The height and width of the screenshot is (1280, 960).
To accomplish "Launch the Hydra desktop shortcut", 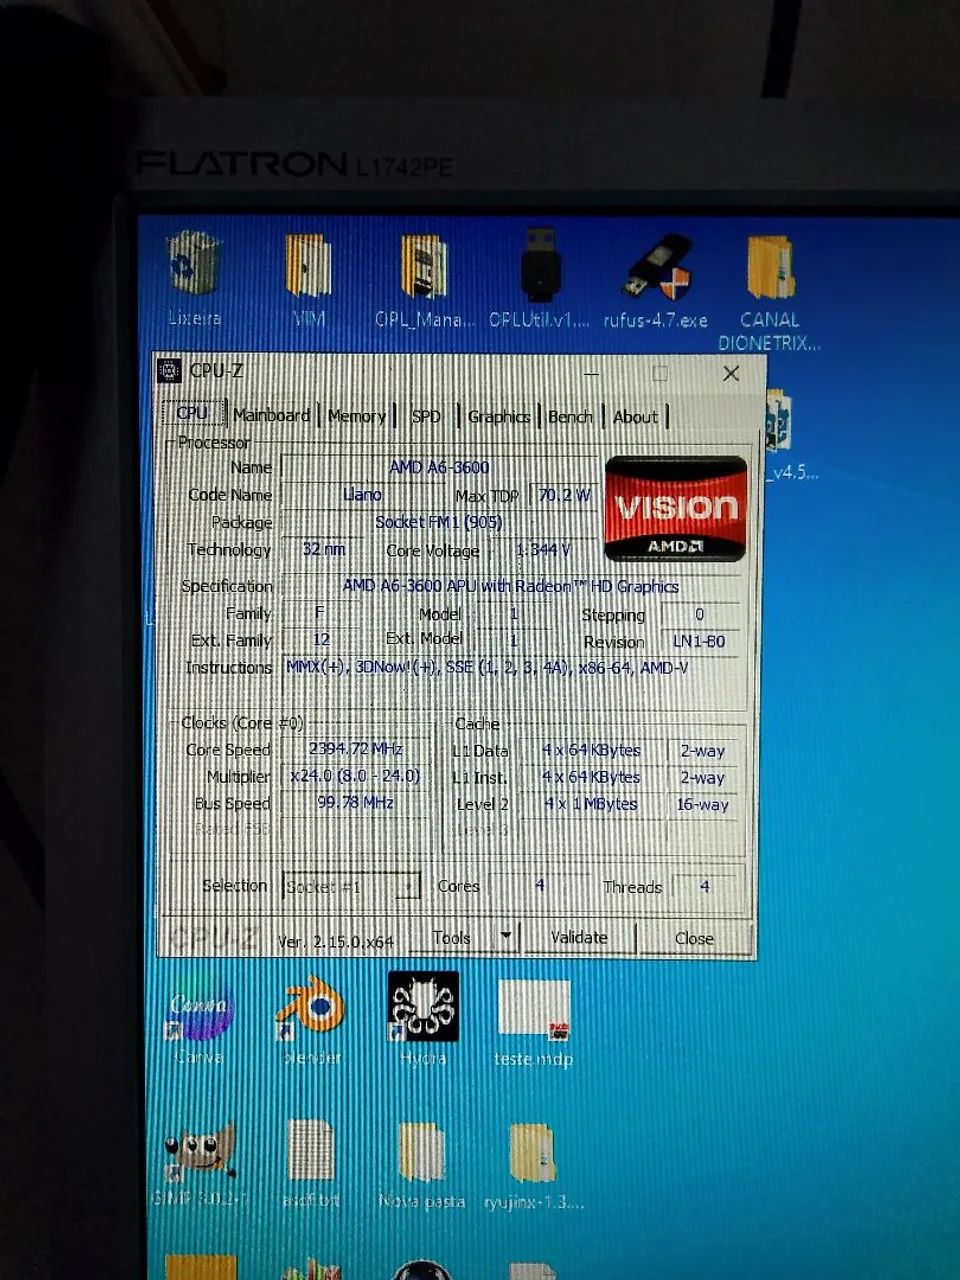I will point(423,1007).
